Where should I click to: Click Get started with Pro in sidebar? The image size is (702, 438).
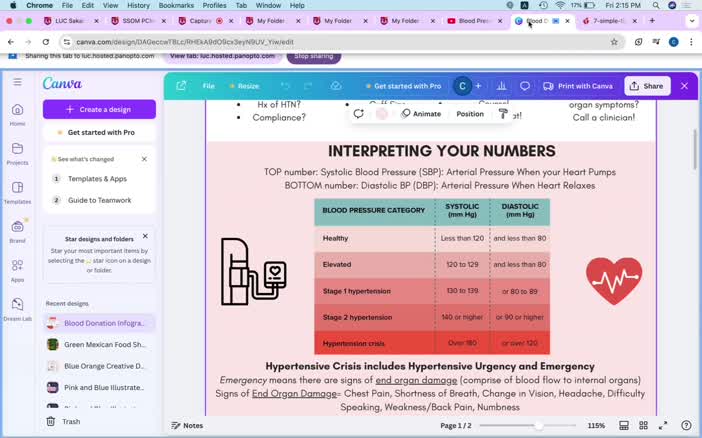tap(99, 133)
